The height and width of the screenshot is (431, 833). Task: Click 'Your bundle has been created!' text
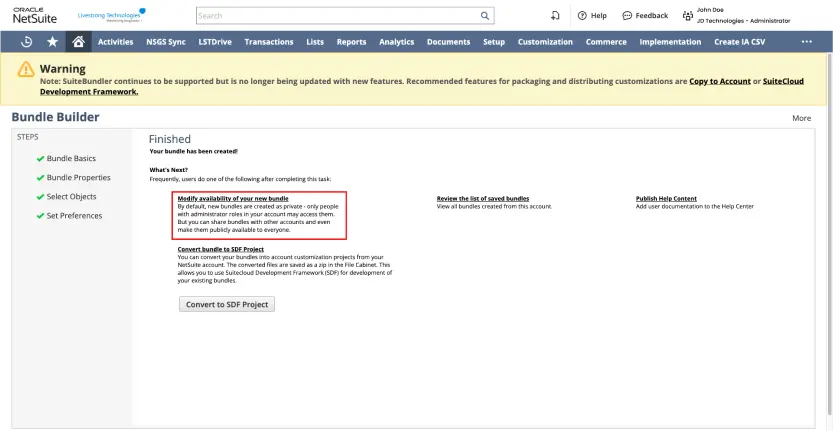point(194,151)
